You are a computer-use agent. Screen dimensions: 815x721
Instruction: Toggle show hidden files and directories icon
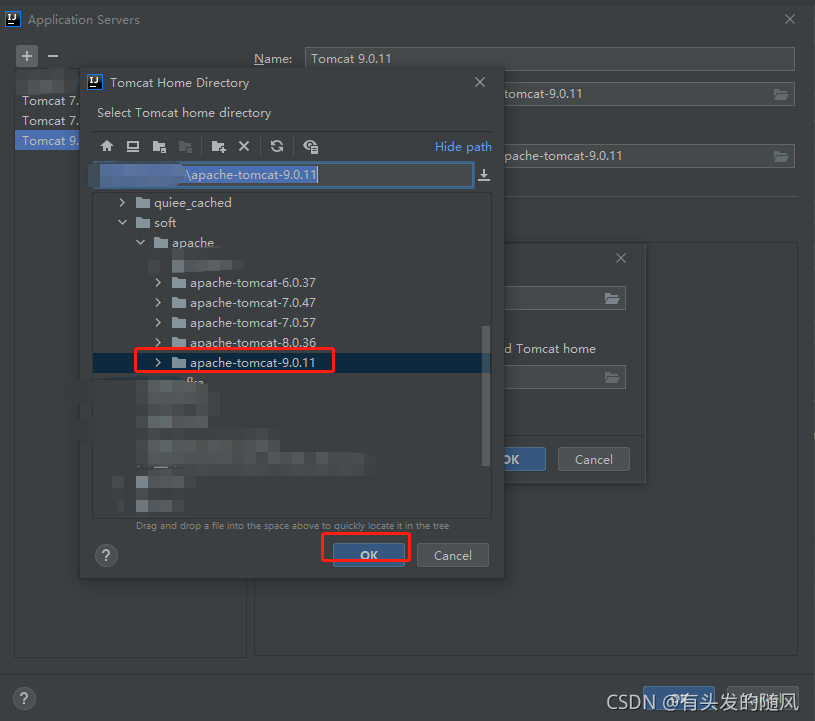pyautogui.click(x=310, y=147)
